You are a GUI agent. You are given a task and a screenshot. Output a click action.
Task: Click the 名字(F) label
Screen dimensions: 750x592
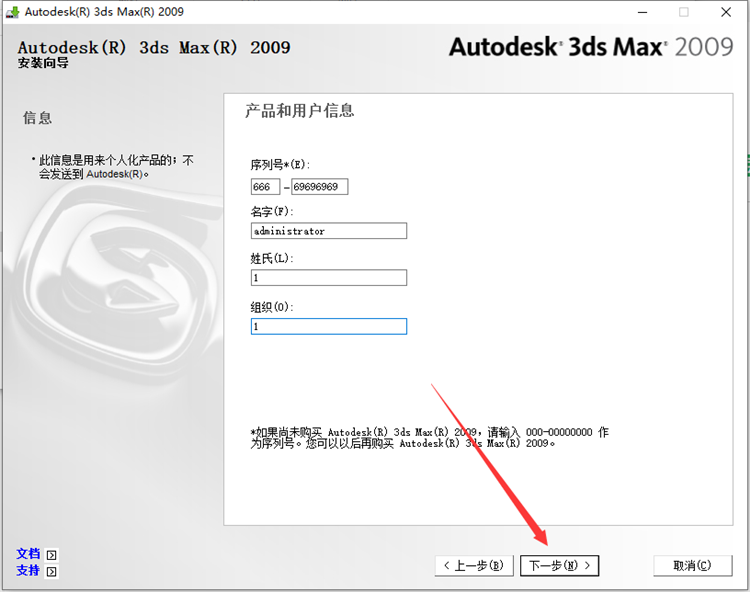[x=272, y=211]
